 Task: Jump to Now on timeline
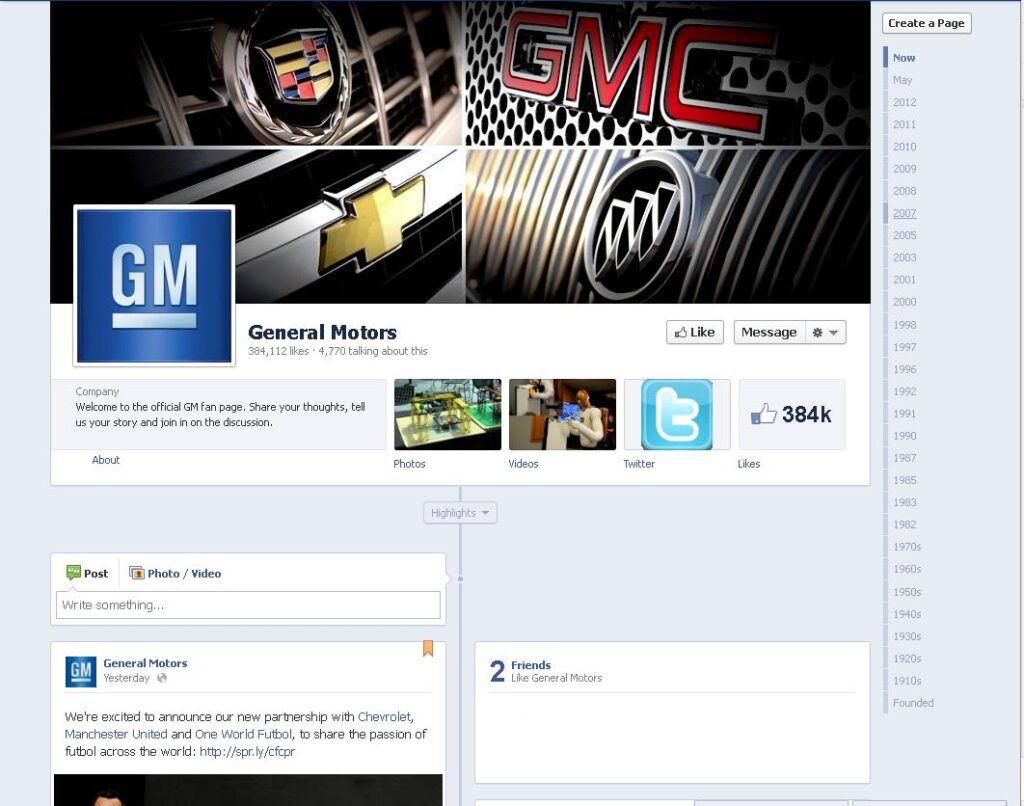[x=904, y=57]
